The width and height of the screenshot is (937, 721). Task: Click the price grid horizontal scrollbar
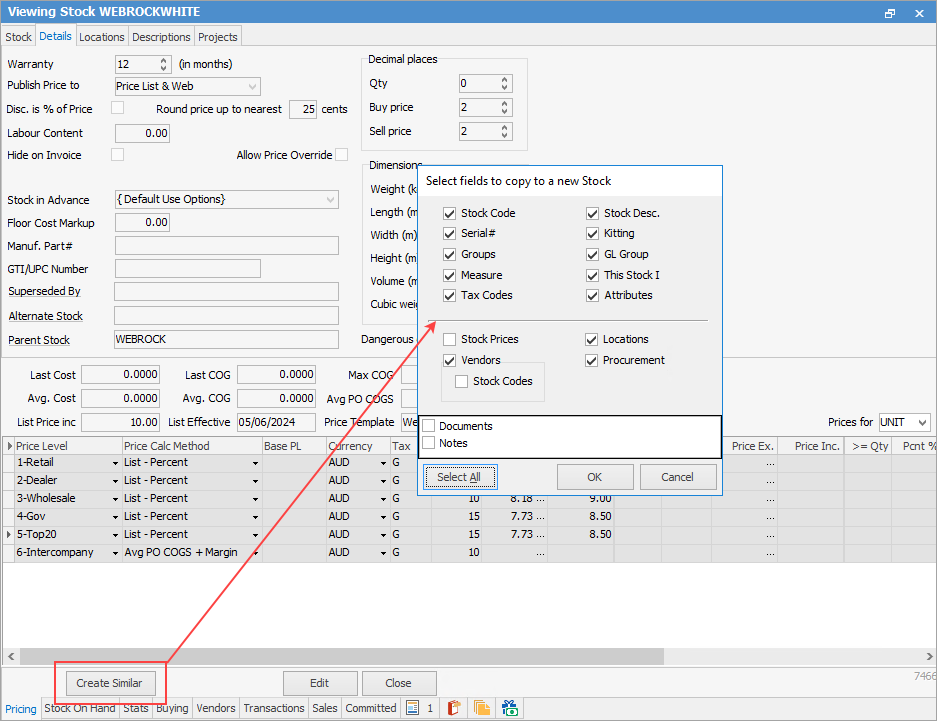[x=340, y=656]
